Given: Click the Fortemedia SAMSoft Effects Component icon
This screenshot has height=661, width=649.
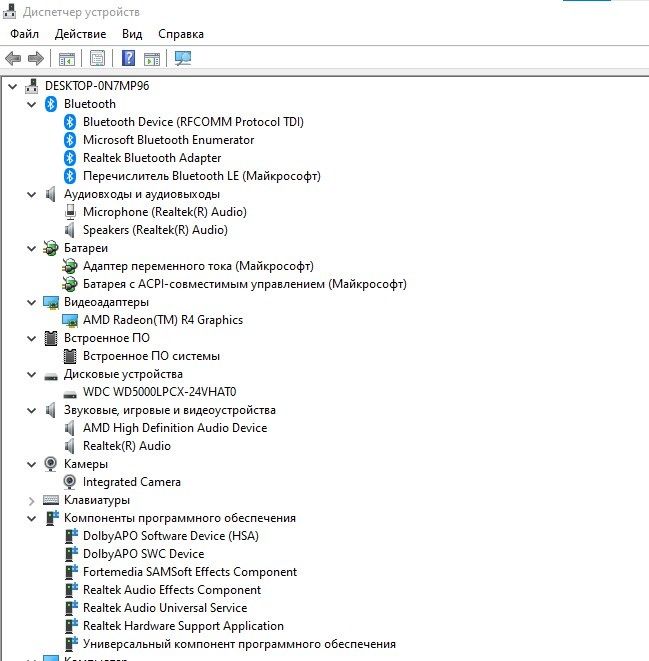Looking at the screenshot, I should [71, 572].
